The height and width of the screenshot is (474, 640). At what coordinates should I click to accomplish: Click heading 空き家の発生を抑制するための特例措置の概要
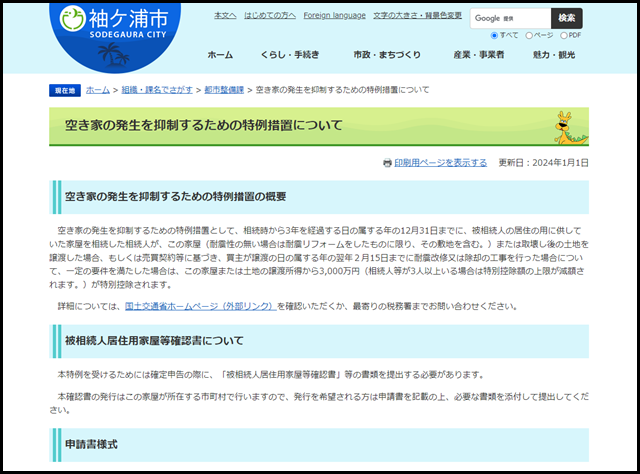click(x=176, y=197)
